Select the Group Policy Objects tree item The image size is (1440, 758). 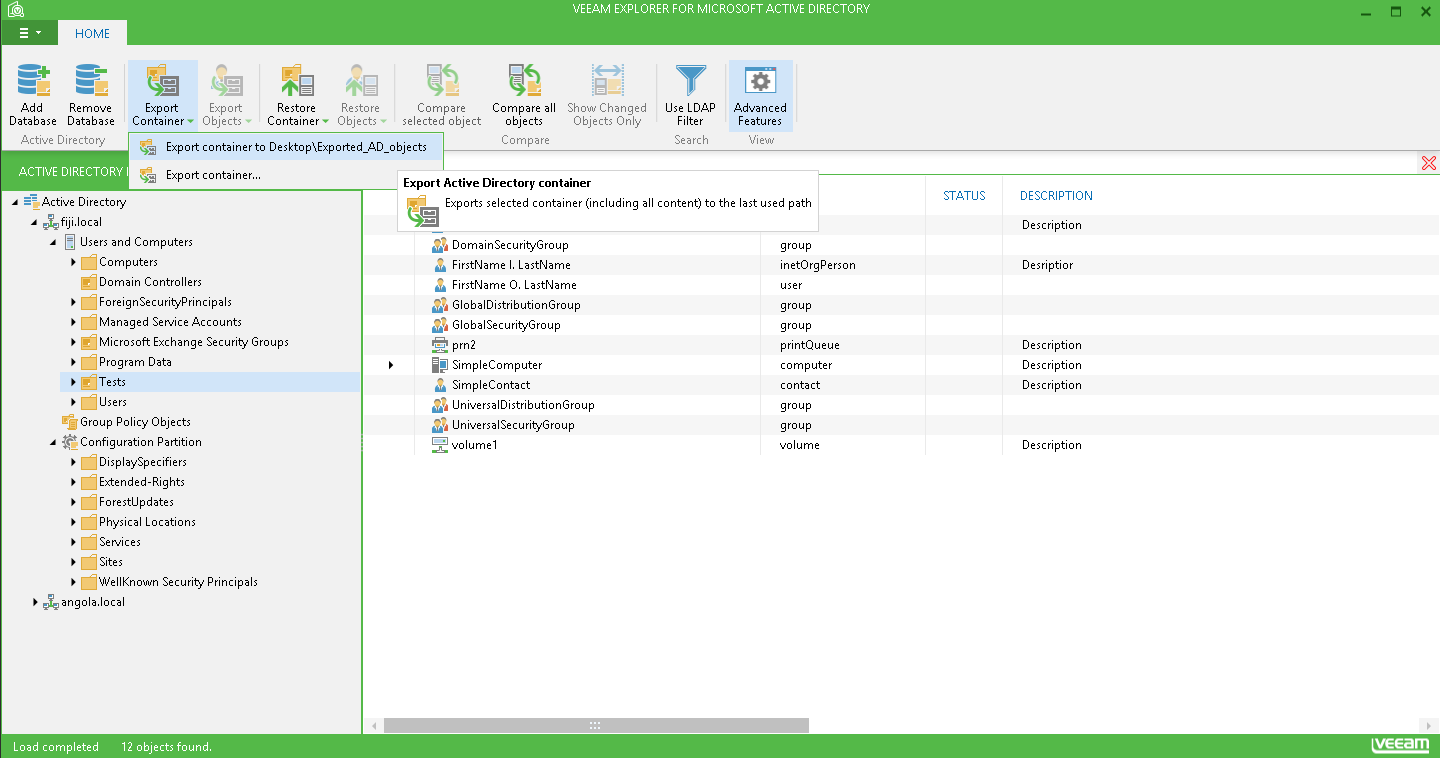tap(135, 422)
